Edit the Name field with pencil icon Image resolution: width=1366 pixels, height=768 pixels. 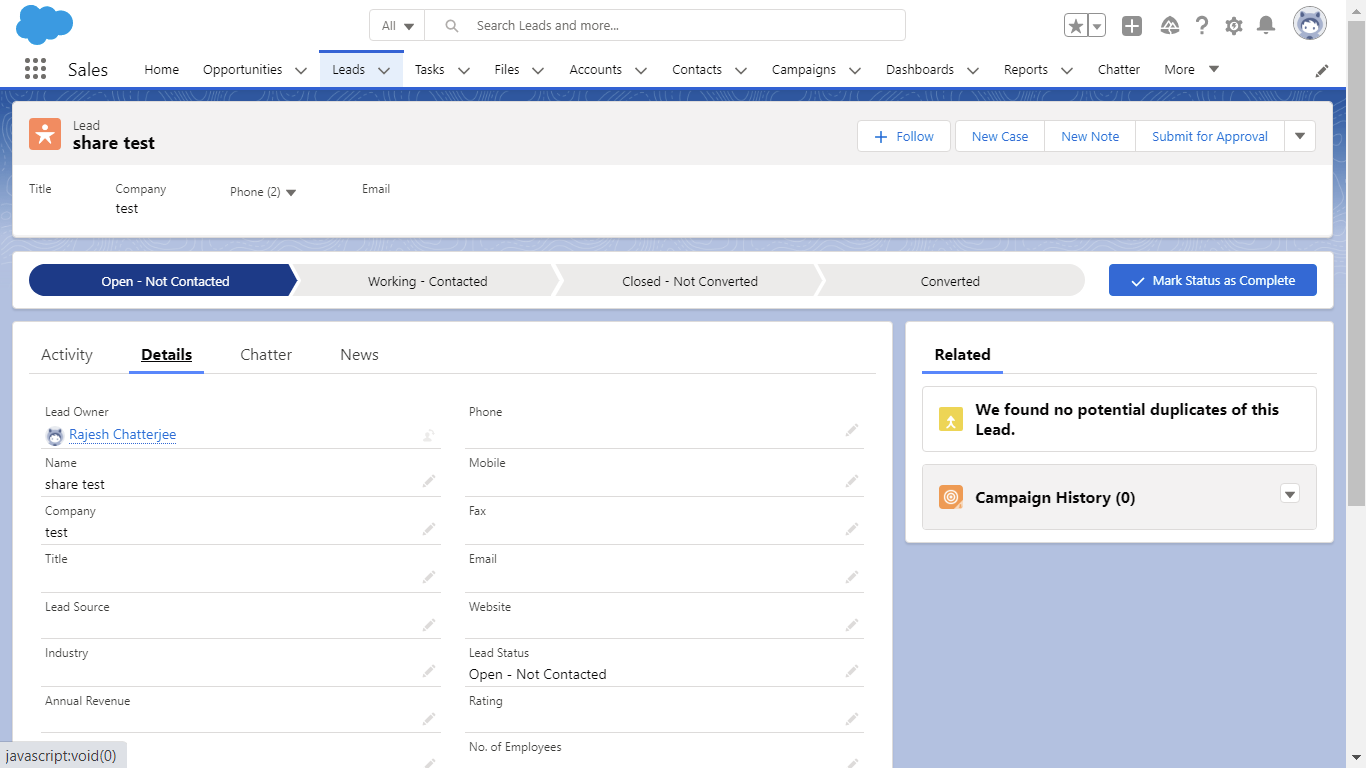(x=428, y=481)
